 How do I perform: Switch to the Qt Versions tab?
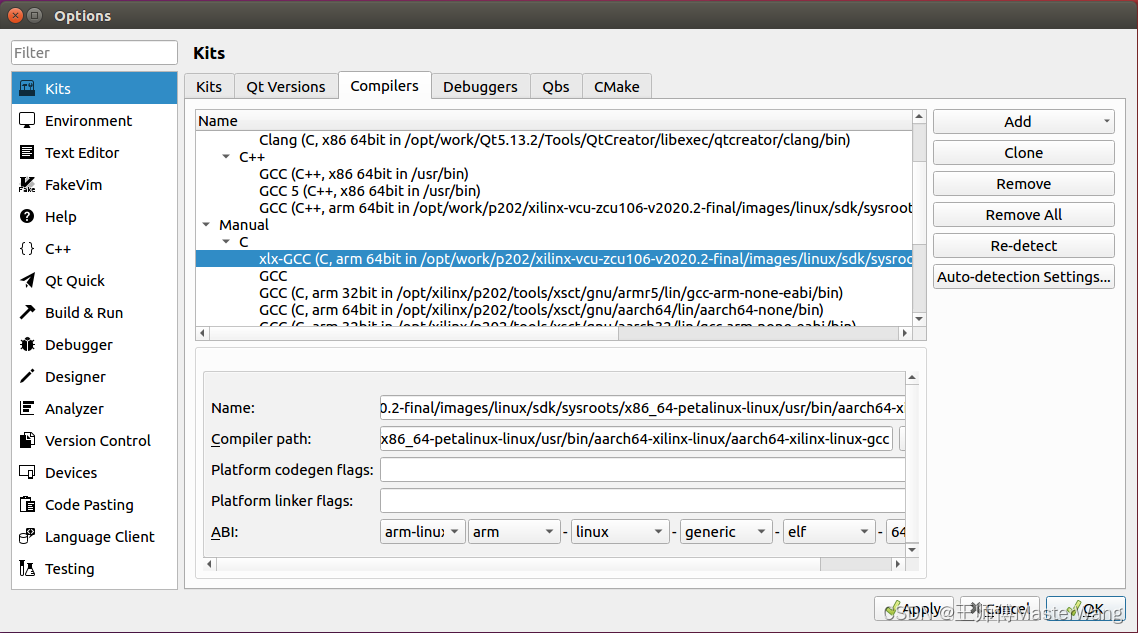(285, 86)
